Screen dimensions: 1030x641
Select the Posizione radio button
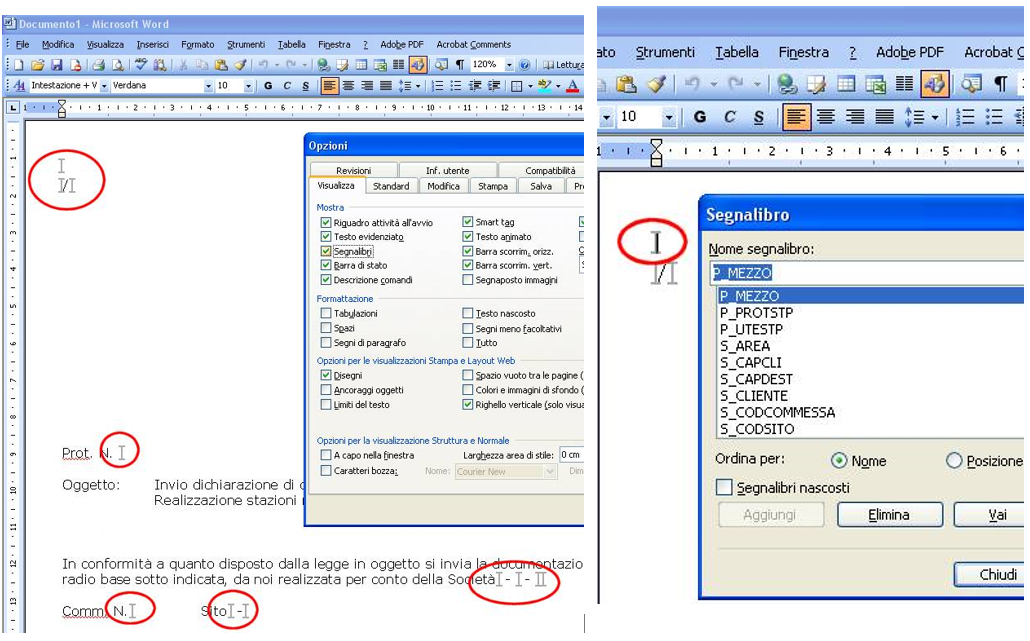pyautogui.click(x=954, y=461)
